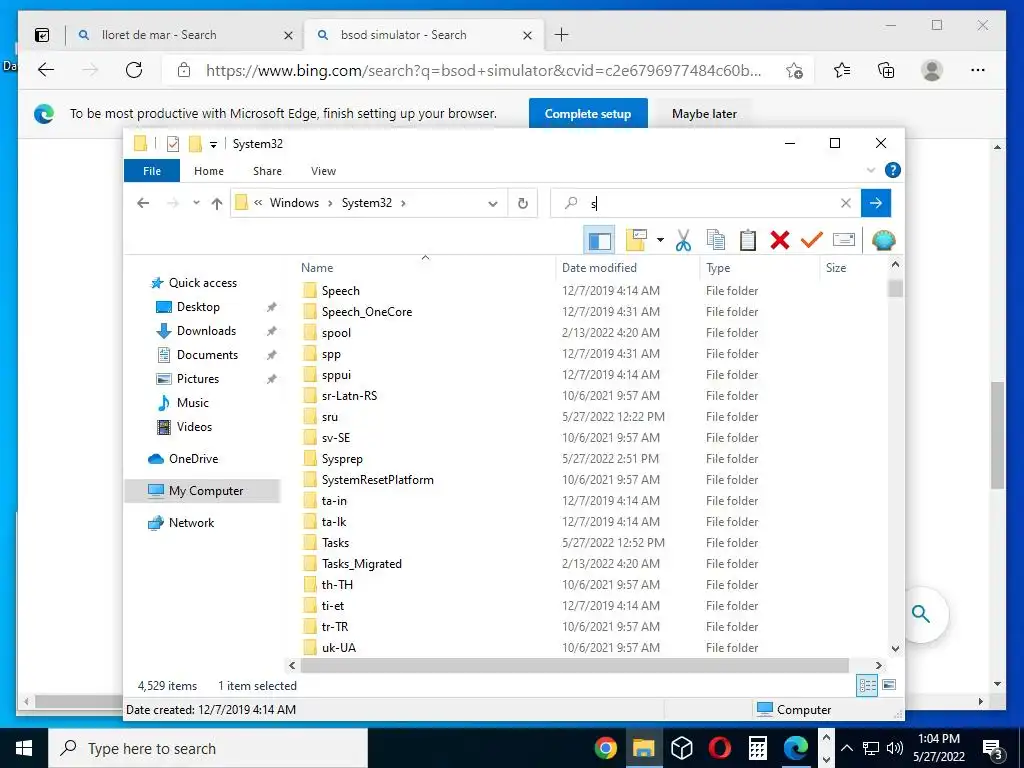Cut selected item with scissors icon
This screenshot has height=768, width=1024.
click(683, 240)
